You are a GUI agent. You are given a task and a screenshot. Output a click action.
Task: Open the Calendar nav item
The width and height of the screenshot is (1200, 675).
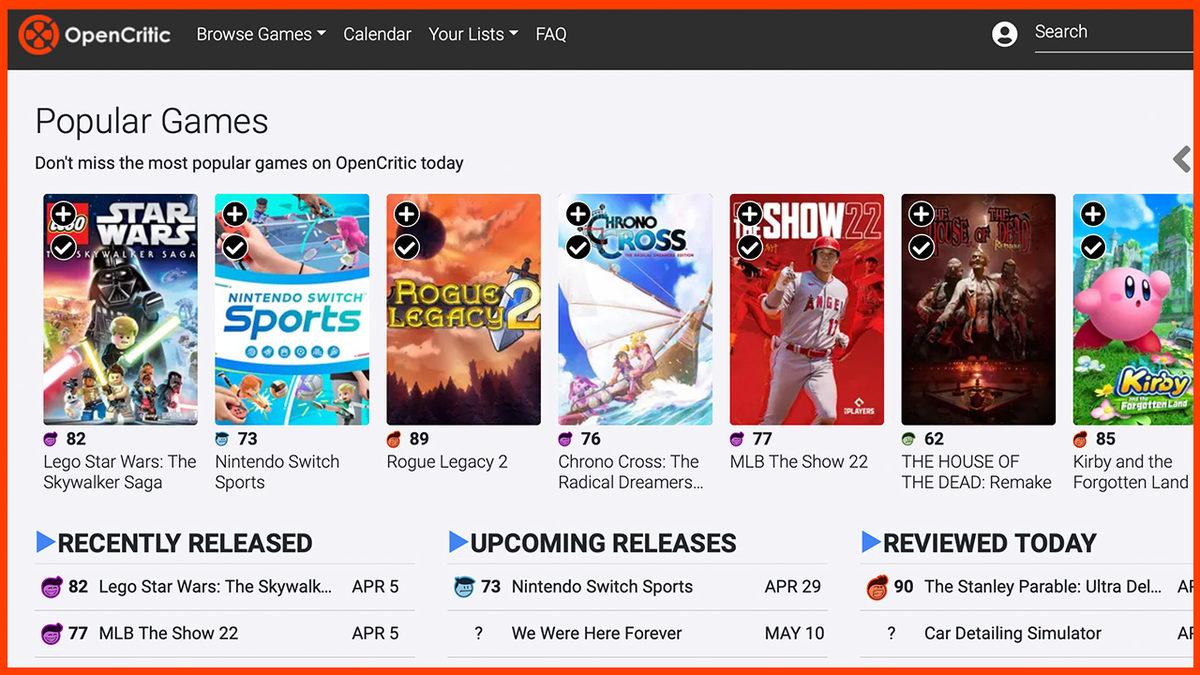[377, 34]
